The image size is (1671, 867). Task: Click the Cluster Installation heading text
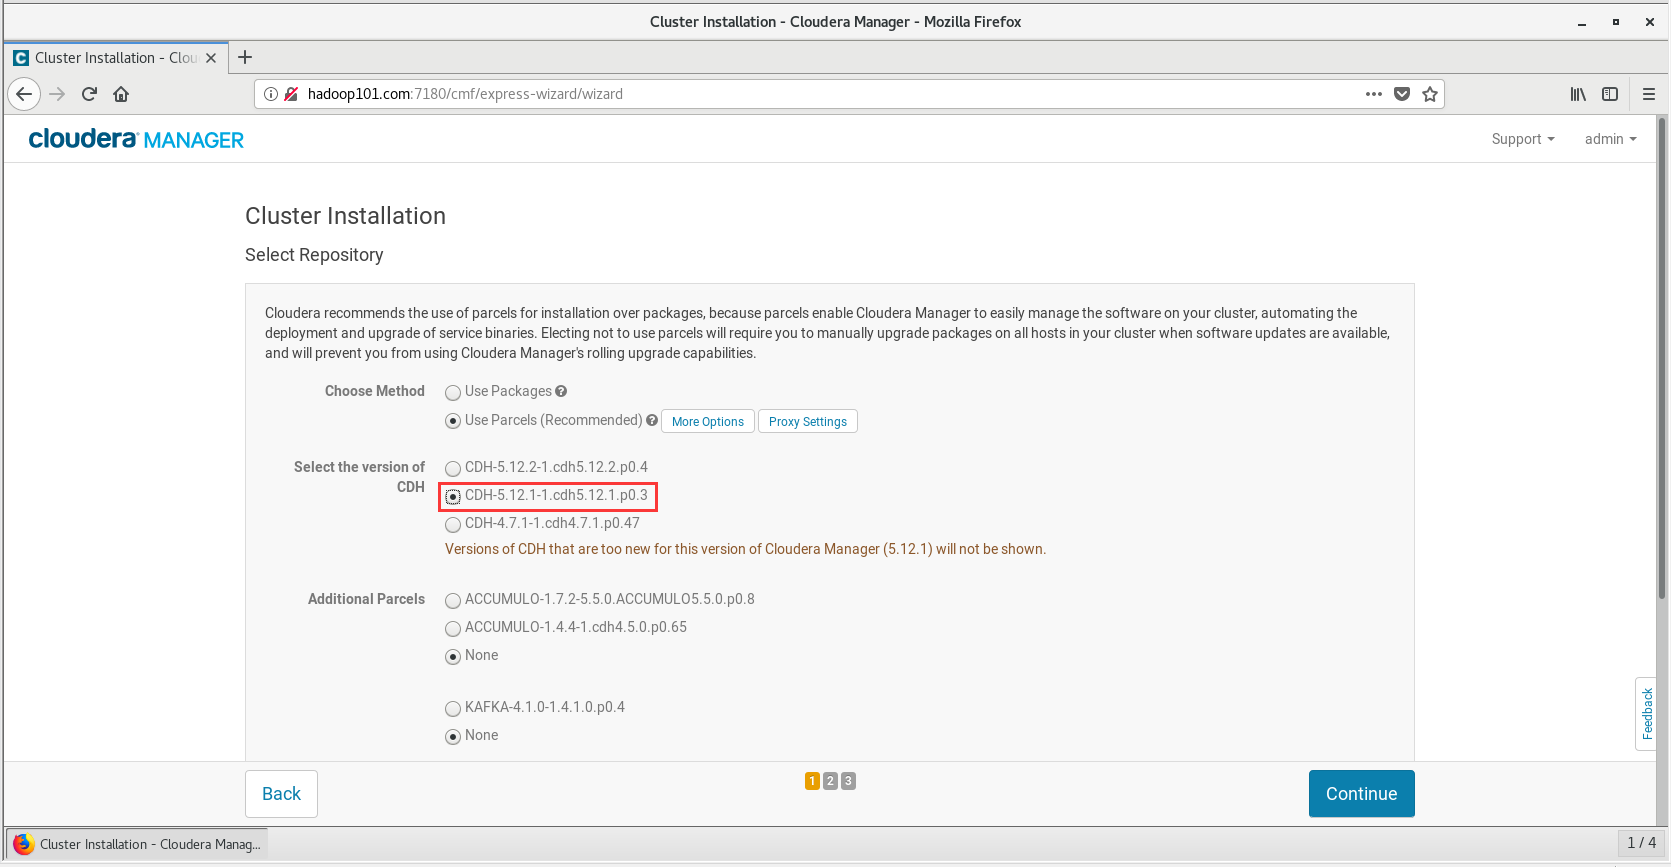(x=345, y=216)
